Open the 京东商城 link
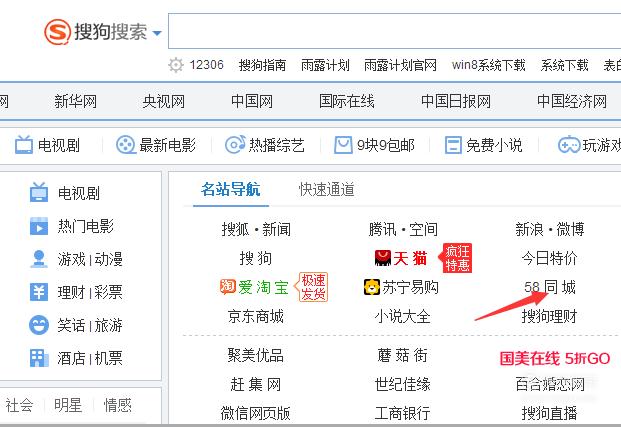 (256, 316)
